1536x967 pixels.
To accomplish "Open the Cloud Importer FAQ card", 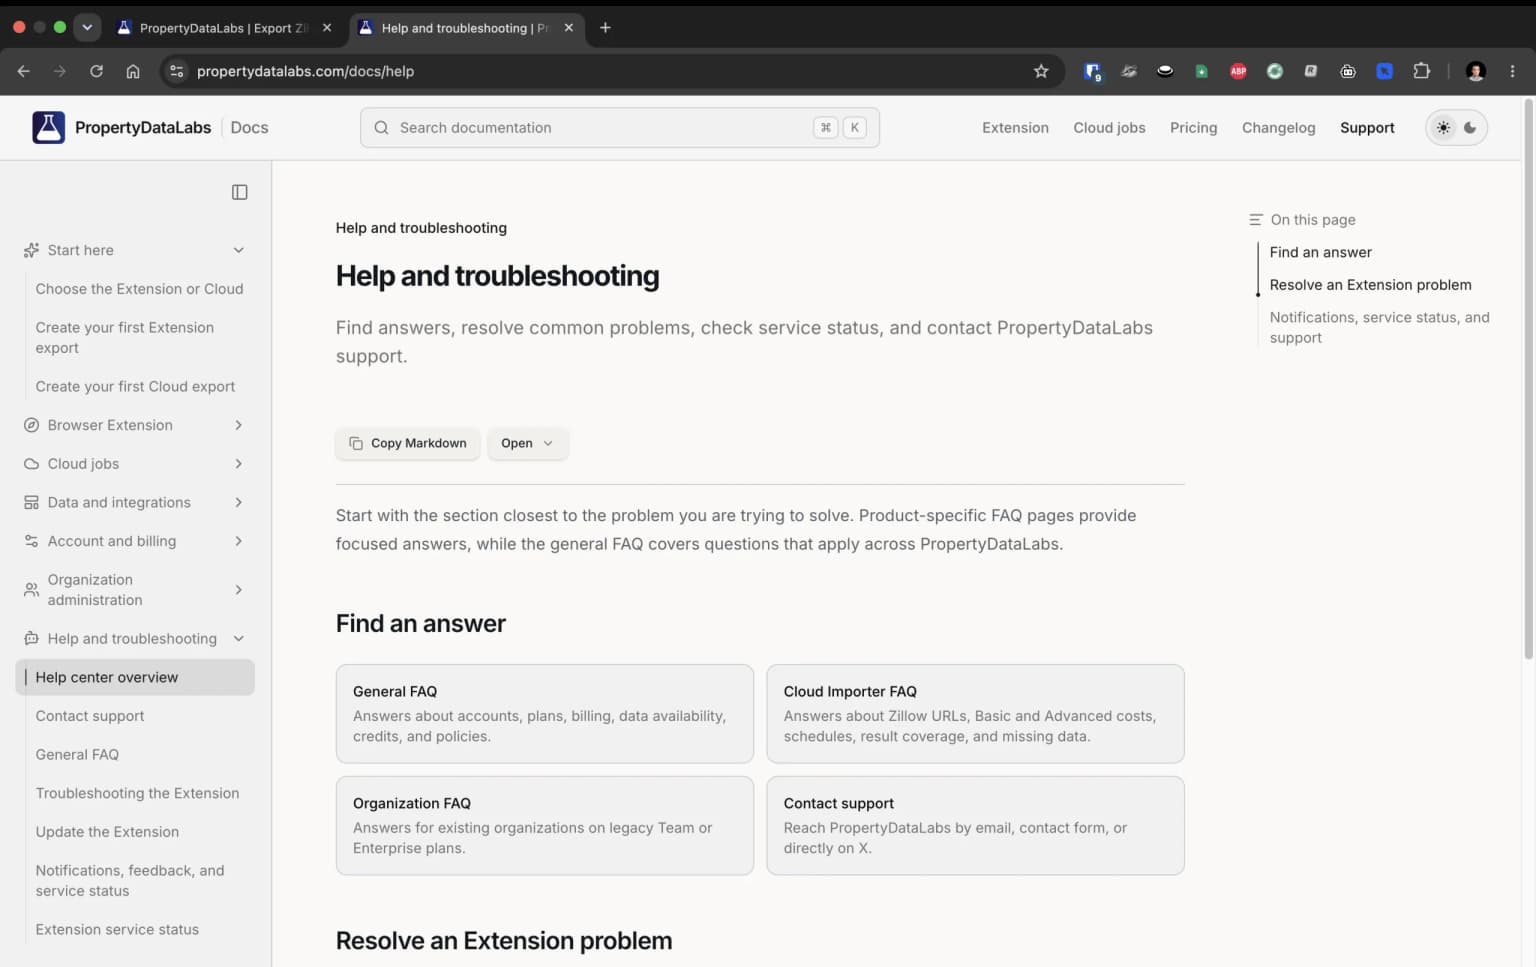I will 975,714.
